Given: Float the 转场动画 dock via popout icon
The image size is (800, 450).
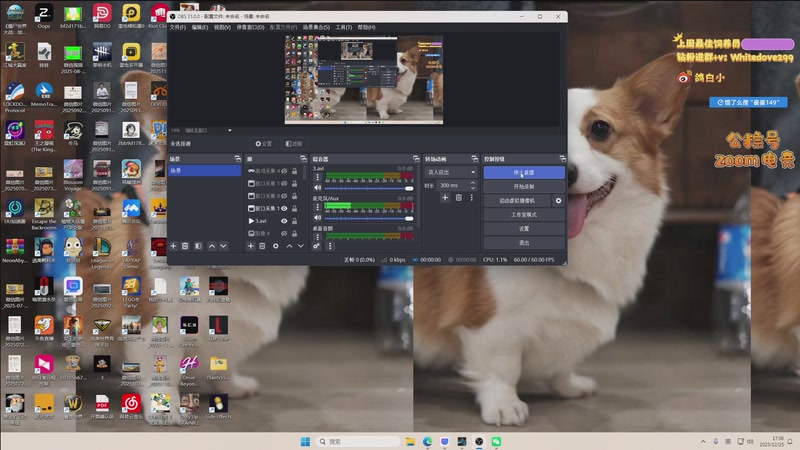Looking at the screenshot, I should point(474,159).
